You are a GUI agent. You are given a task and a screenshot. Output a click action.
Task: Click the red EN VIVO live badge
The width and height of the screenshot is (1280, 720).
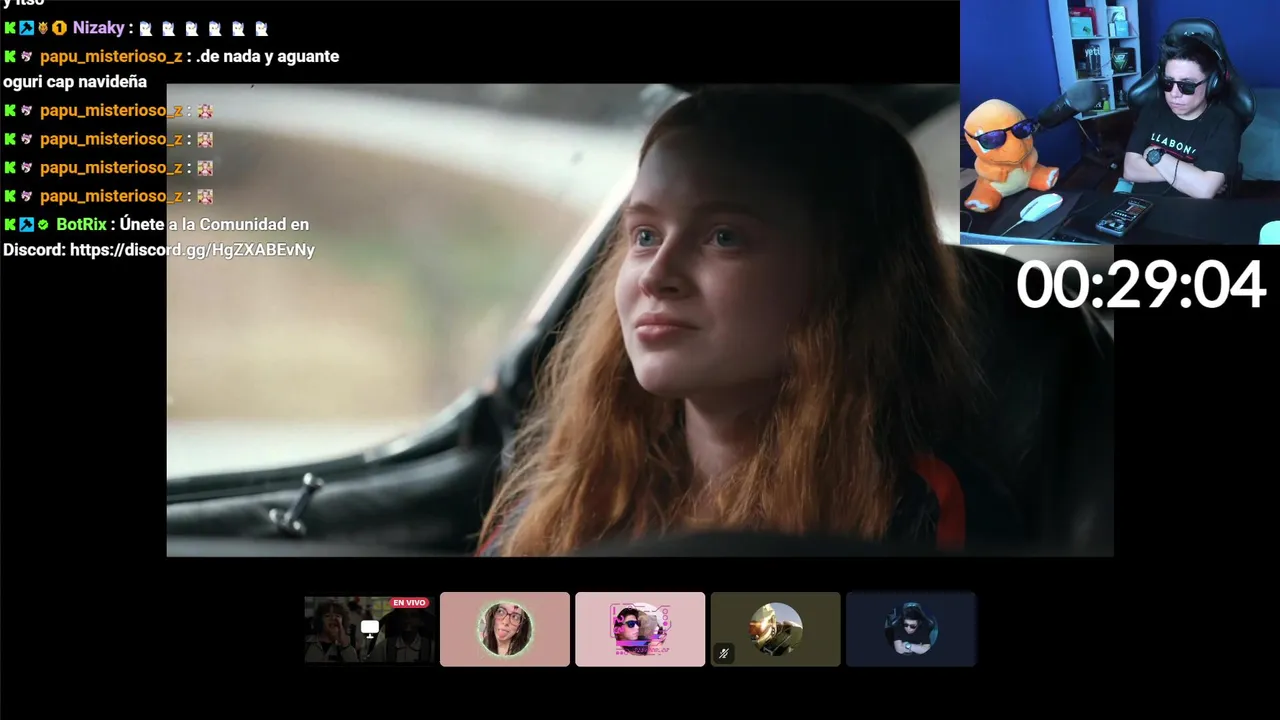[x=410, y=603]
